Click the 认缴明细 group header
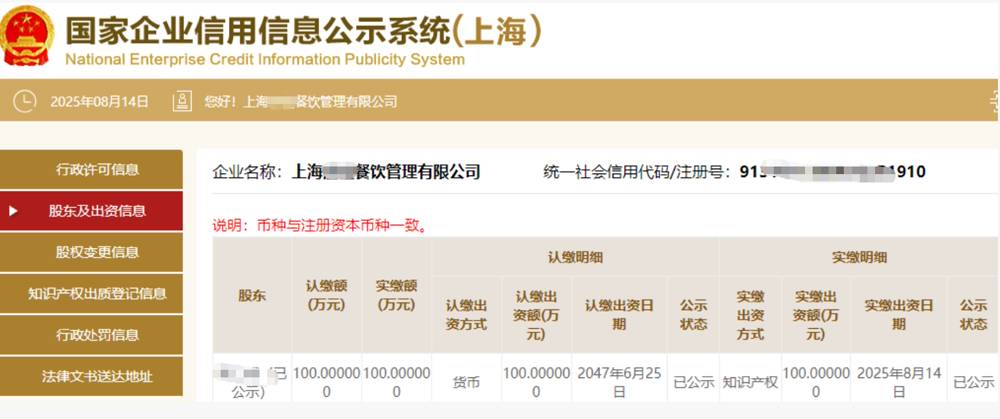This screenshot has height=419, width=1000. [x=575, y=257]
